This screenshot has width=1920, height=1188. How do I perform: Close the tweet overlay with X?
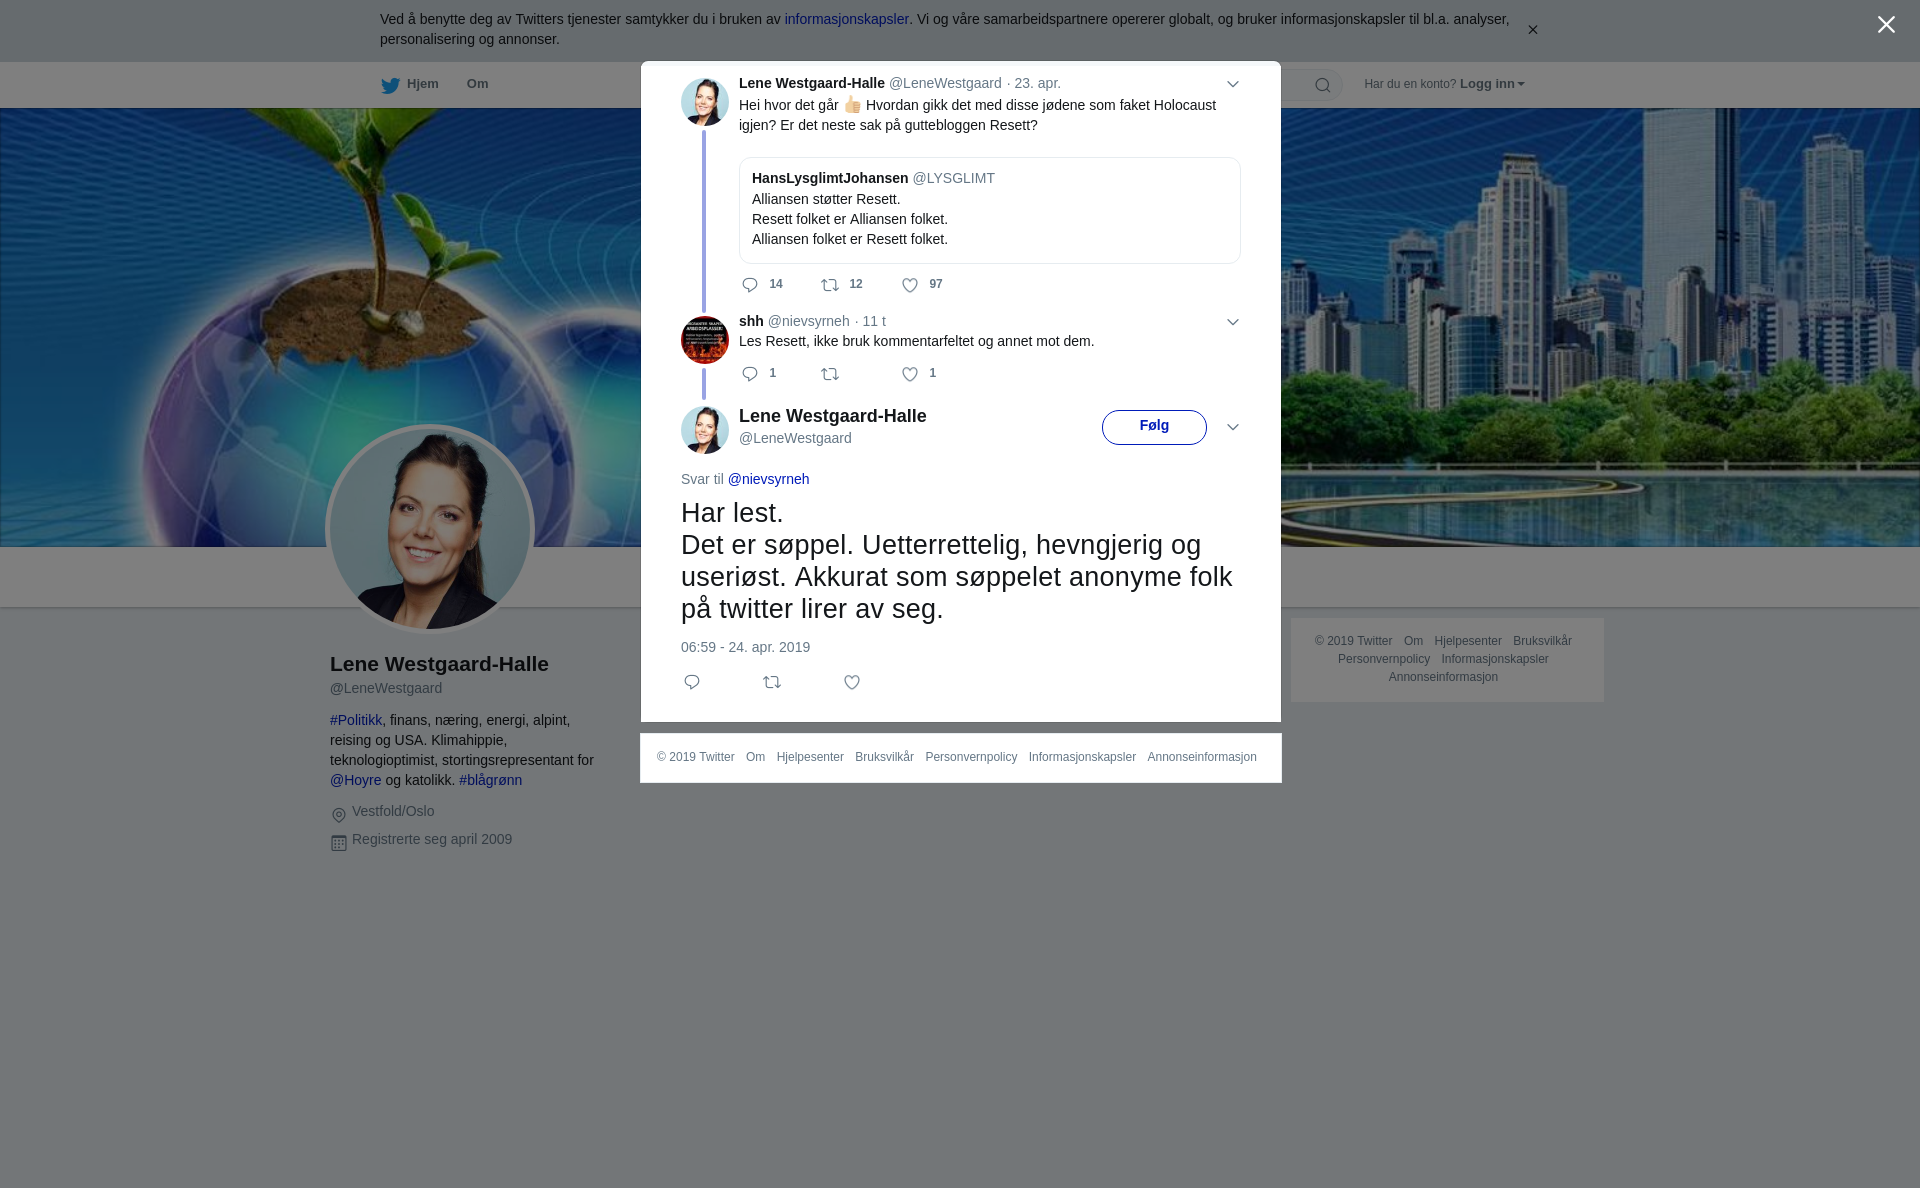tap(1886, 25)
